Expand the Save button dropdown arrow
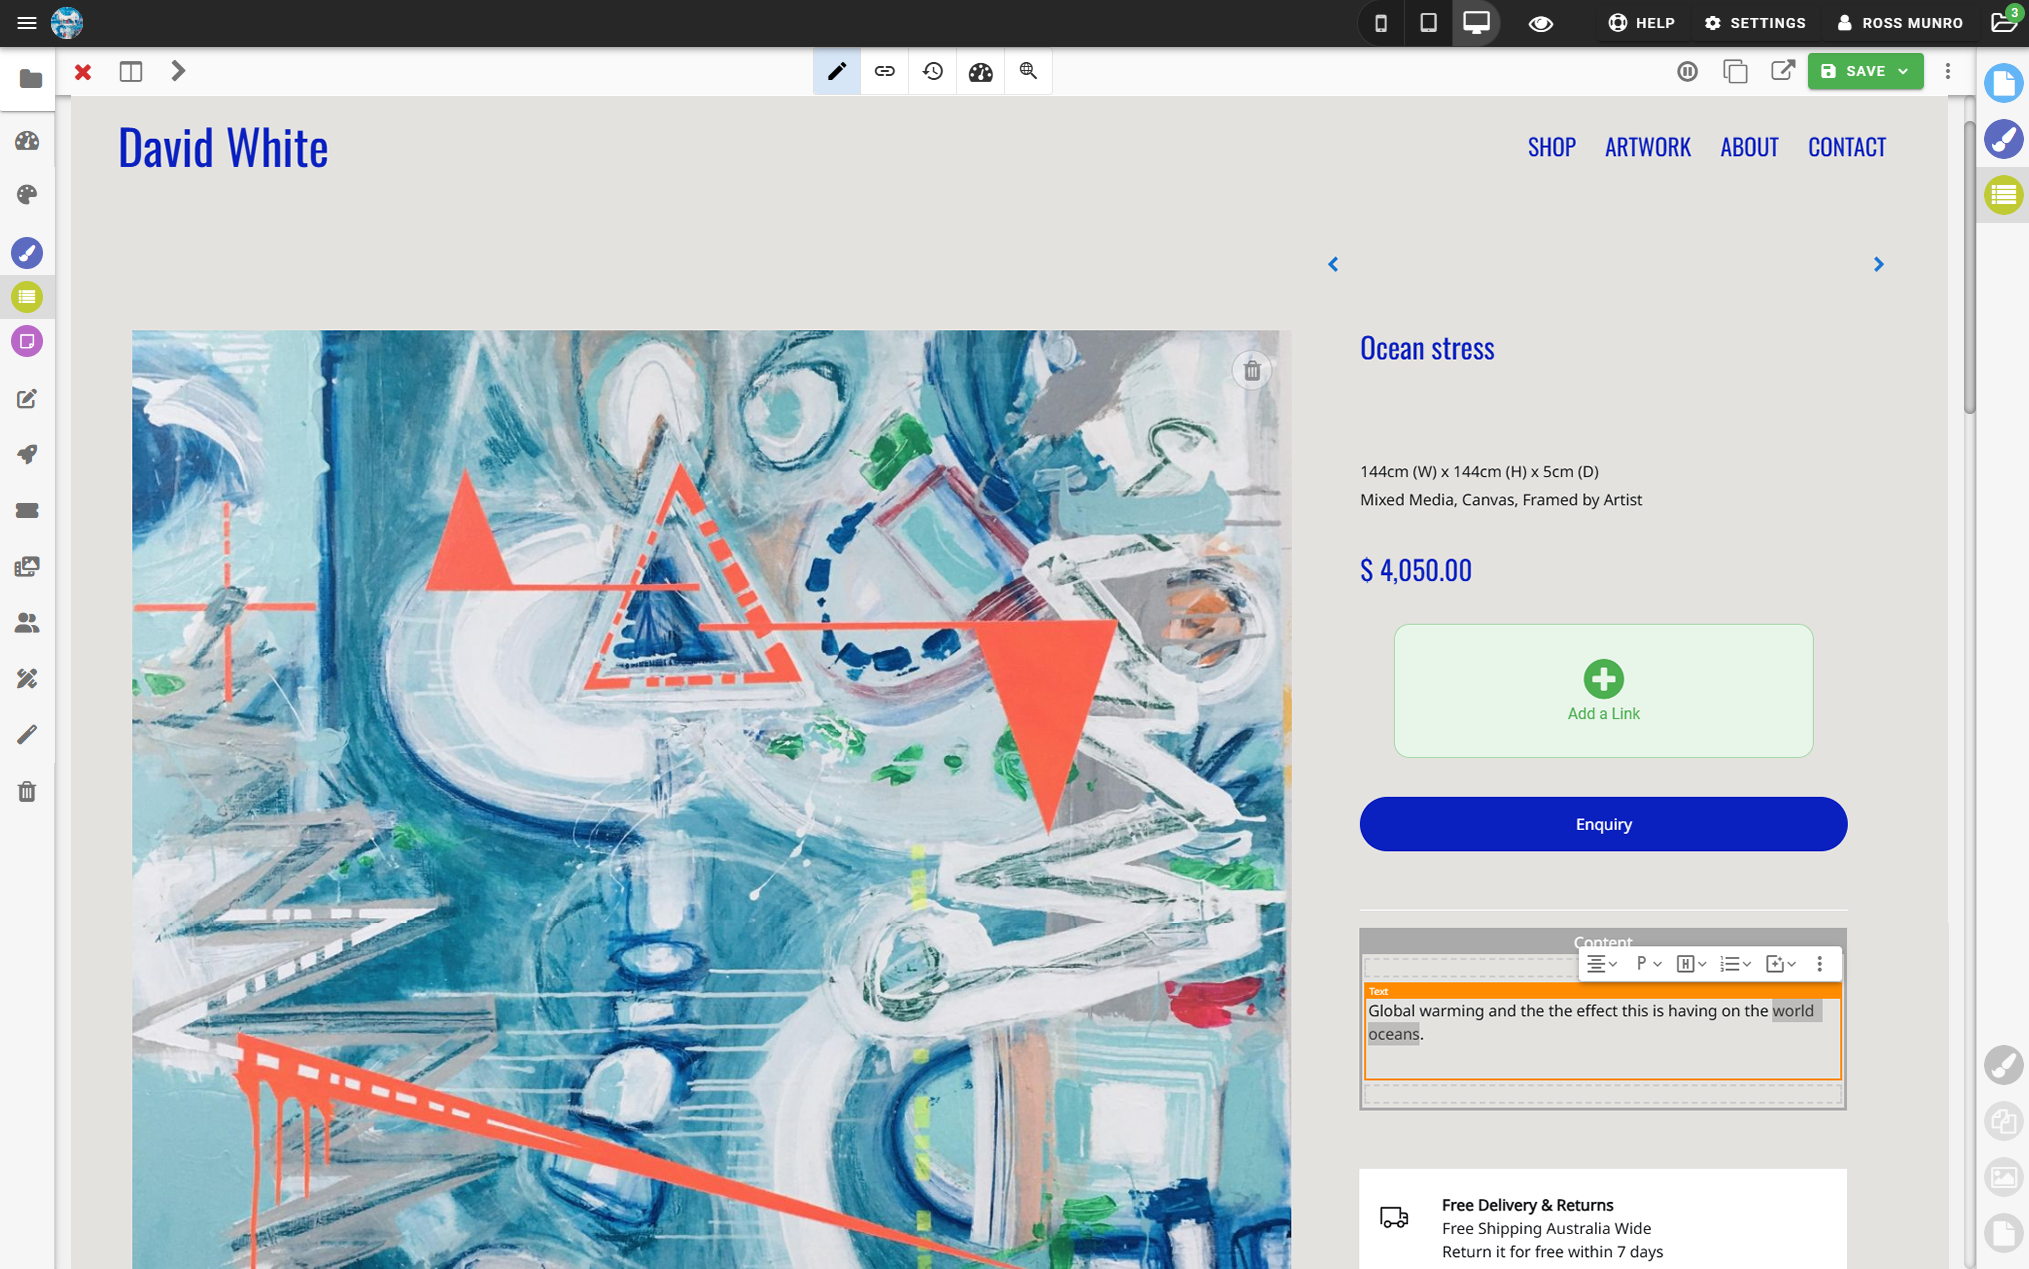 (x=1903, y=71)
